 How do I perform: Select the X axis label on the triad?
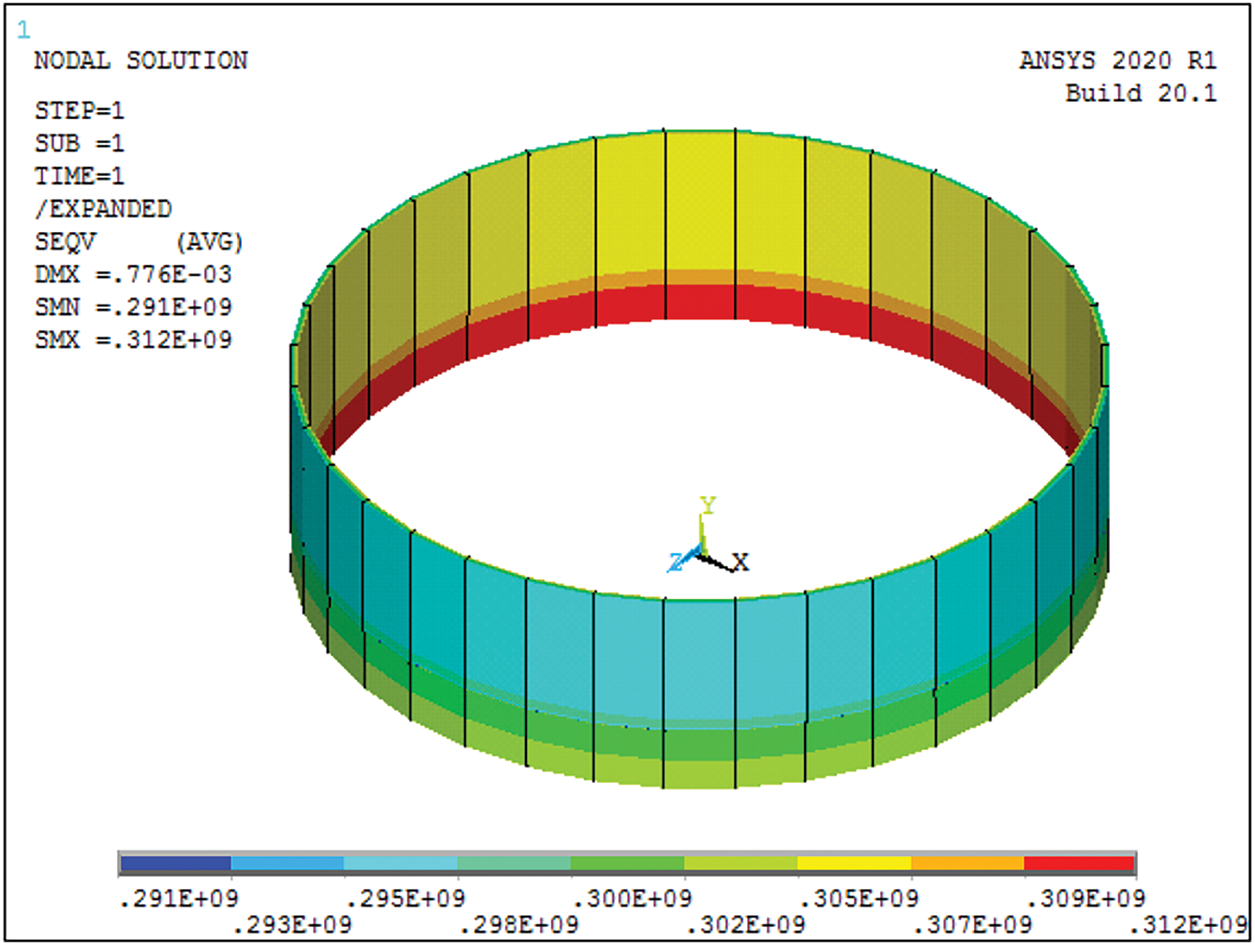(740, 563)
